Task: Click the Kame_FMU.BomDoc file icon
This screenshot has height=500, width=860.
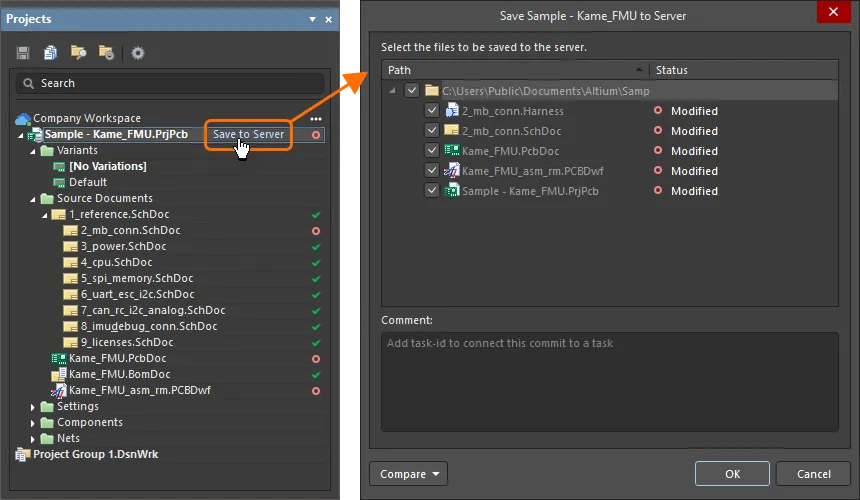Action: [x=59, y=374]
